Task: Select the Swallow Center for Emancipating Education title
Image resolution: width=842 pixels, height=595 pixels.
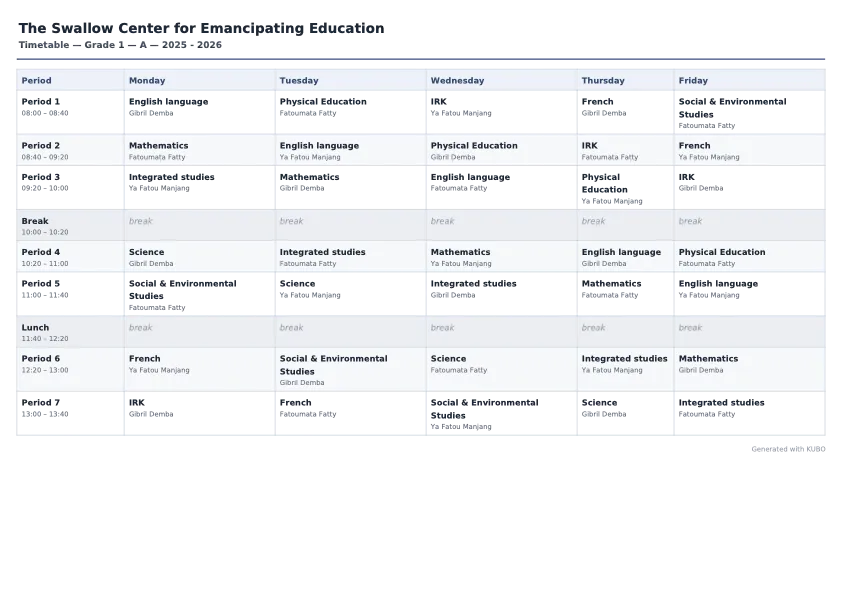Action: click(201, 28)
